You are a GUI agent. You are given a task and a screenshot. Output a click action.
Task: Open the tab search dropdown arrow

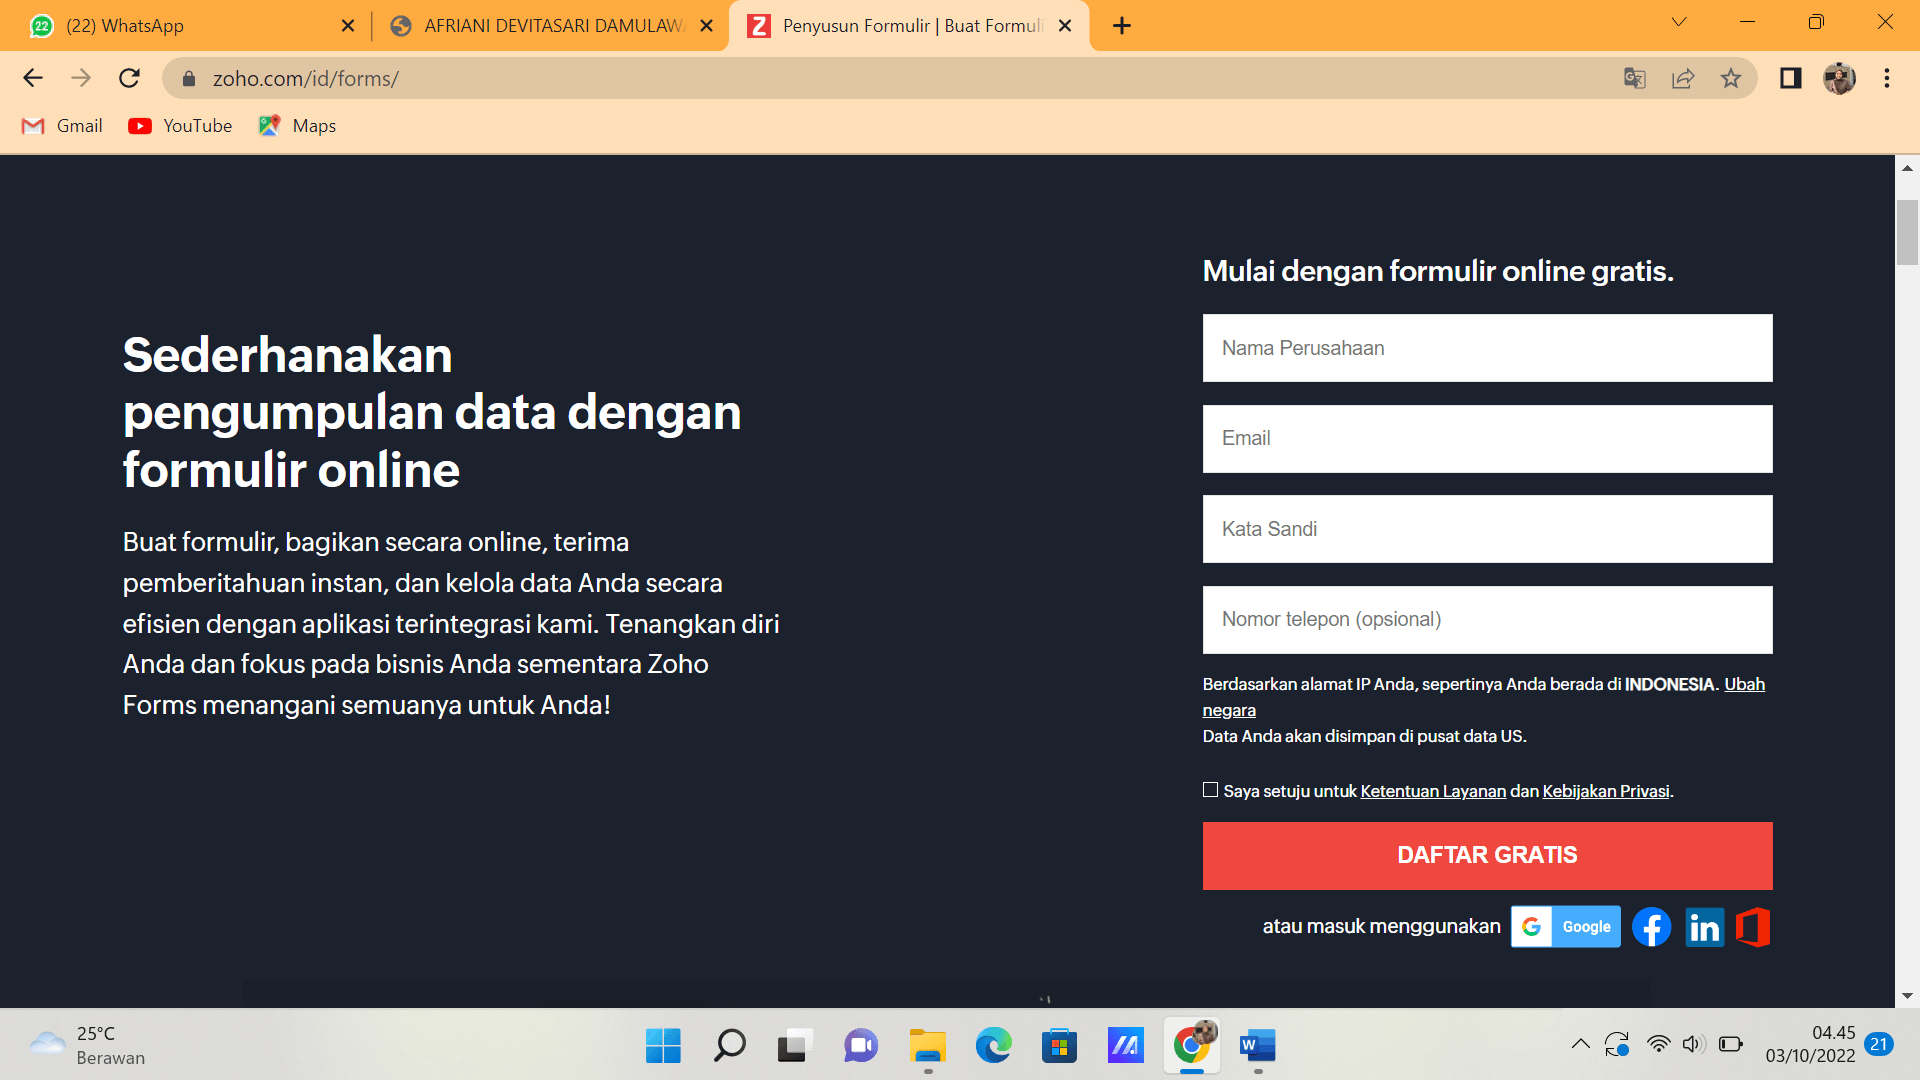1679,22
